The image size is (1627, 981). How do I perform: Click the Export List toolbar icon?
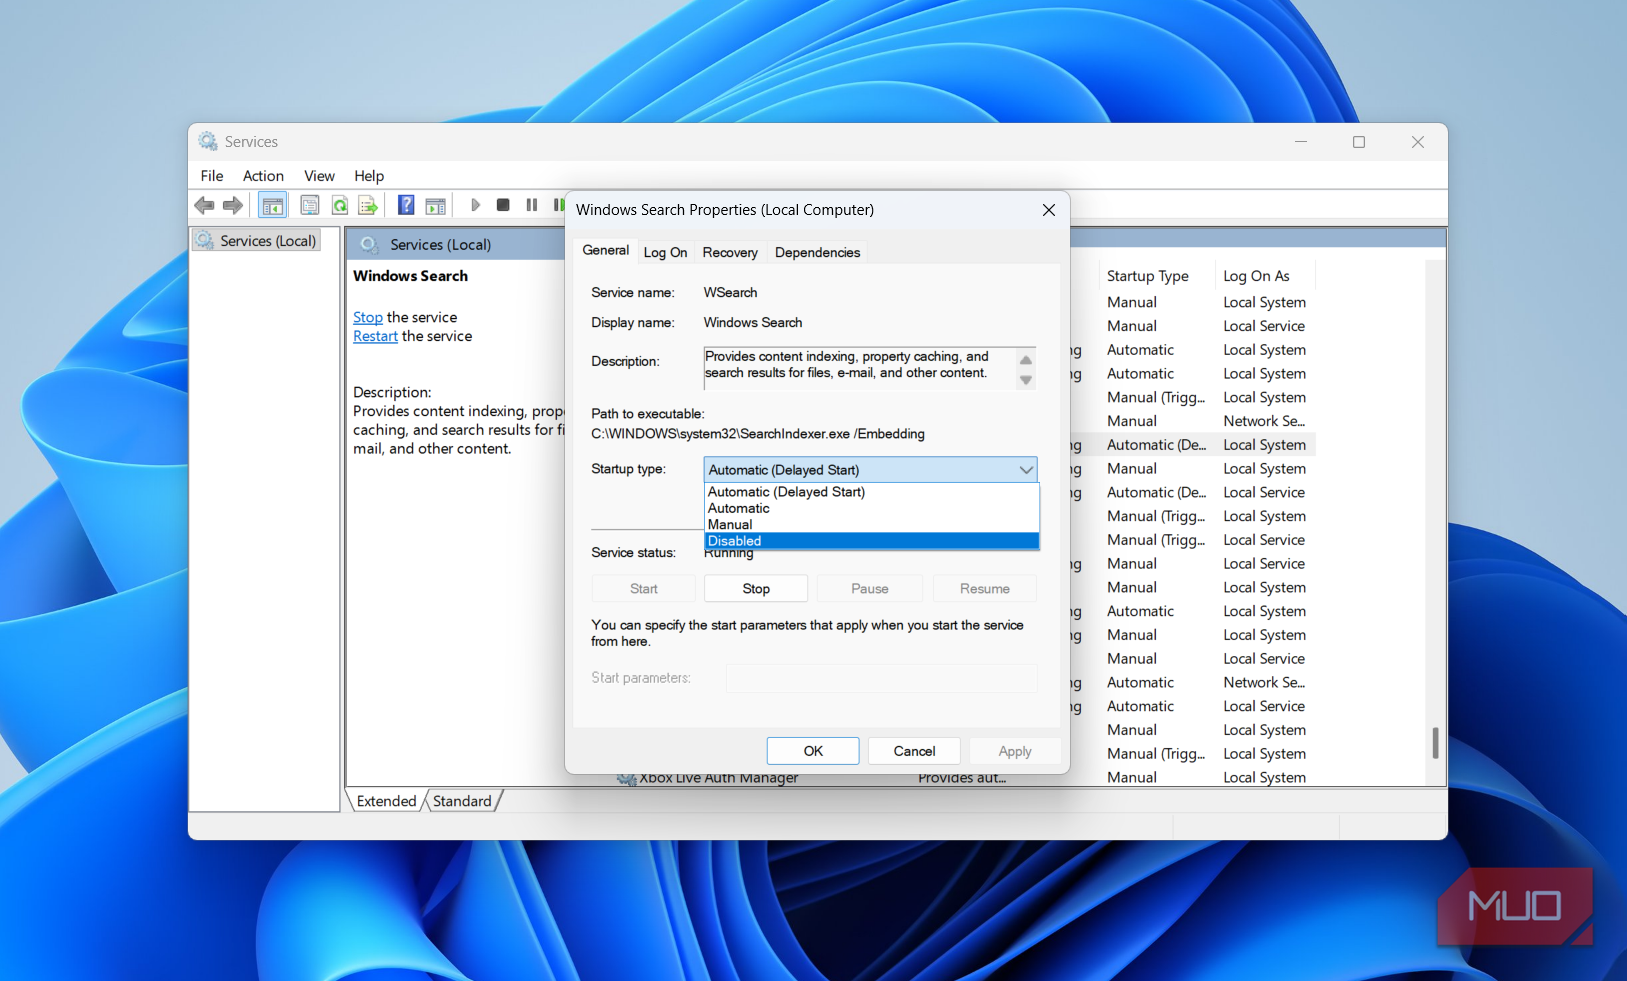point(368,205)
